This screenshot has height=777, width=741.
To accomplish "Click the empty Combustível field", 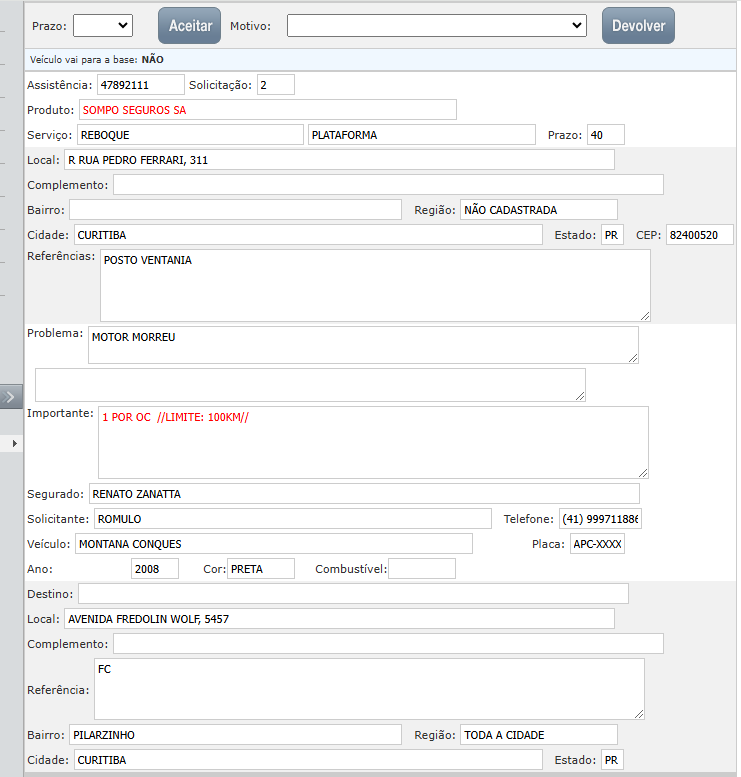I will pos(421,569).
